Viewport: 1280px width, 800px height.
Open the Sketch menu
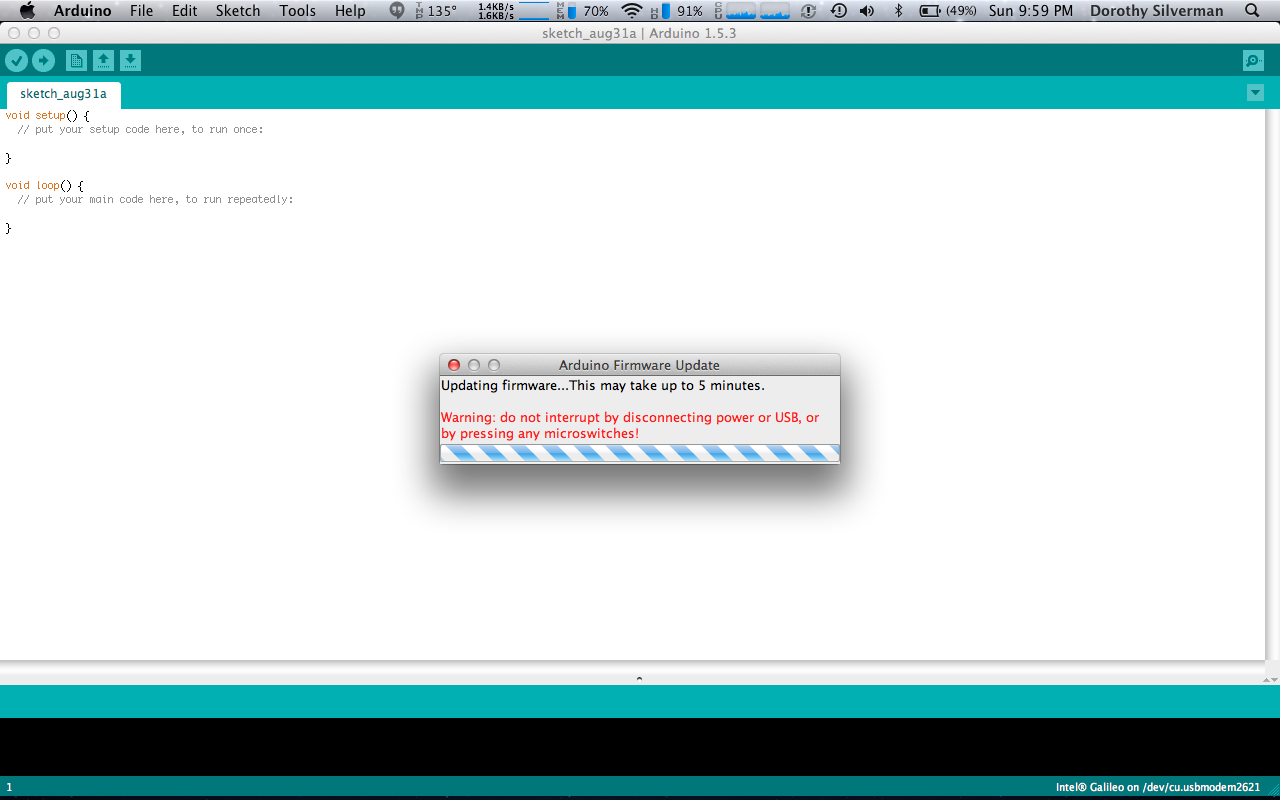238,11
